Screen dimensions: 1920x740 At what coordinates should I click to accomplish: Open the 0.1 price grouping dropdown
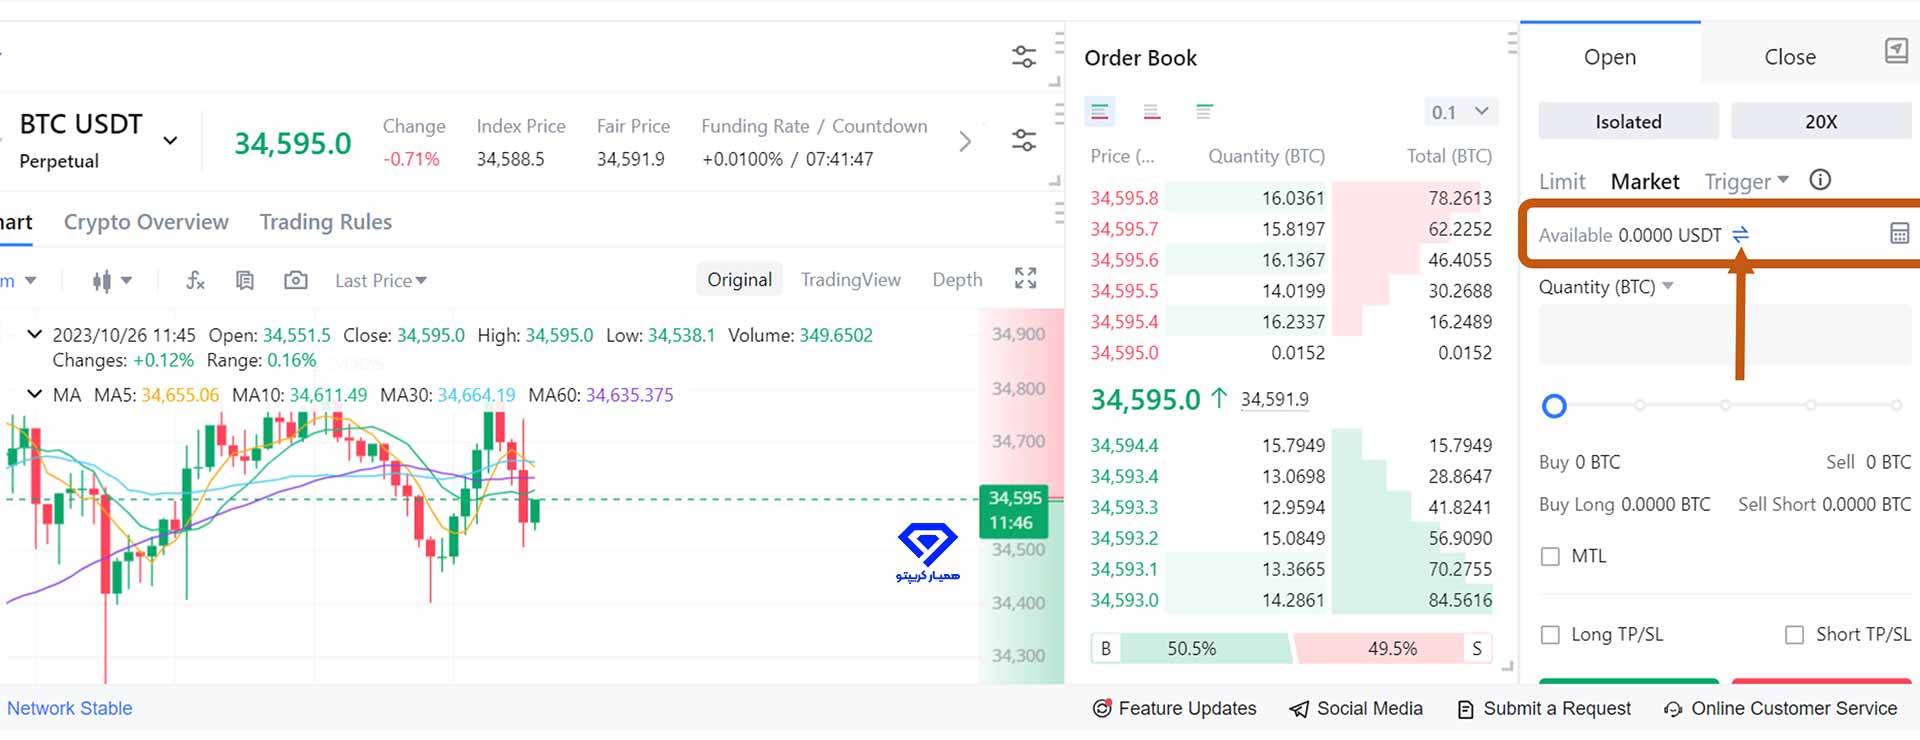click(1459, 112)
